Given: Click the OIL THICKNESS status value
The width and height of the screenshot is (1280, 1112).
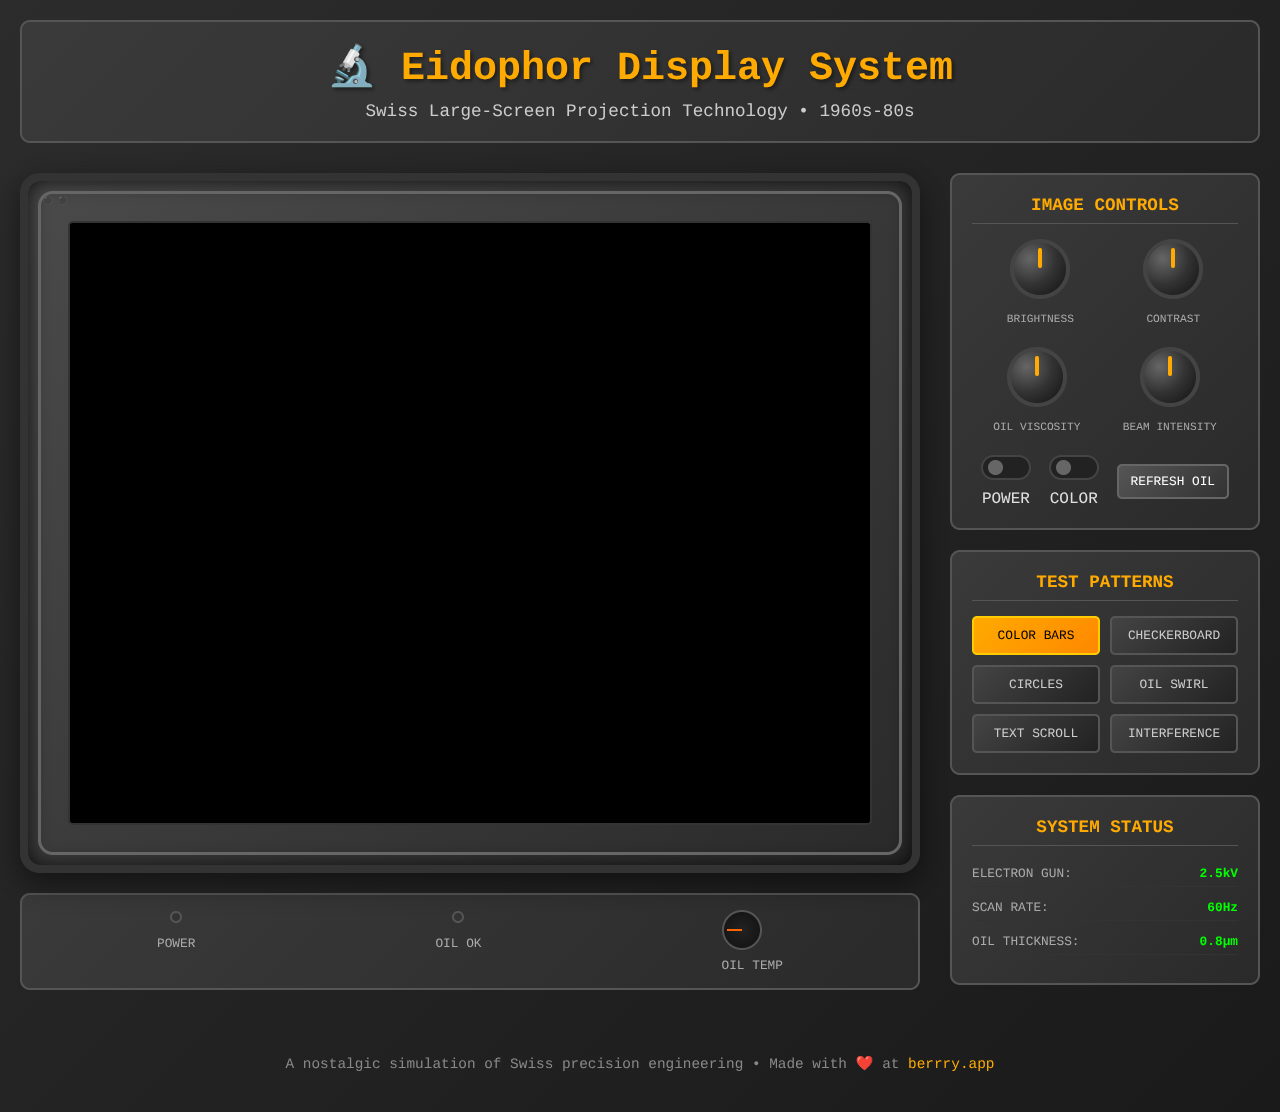Looking at the screenshot, I should (x=1218, y=941).
